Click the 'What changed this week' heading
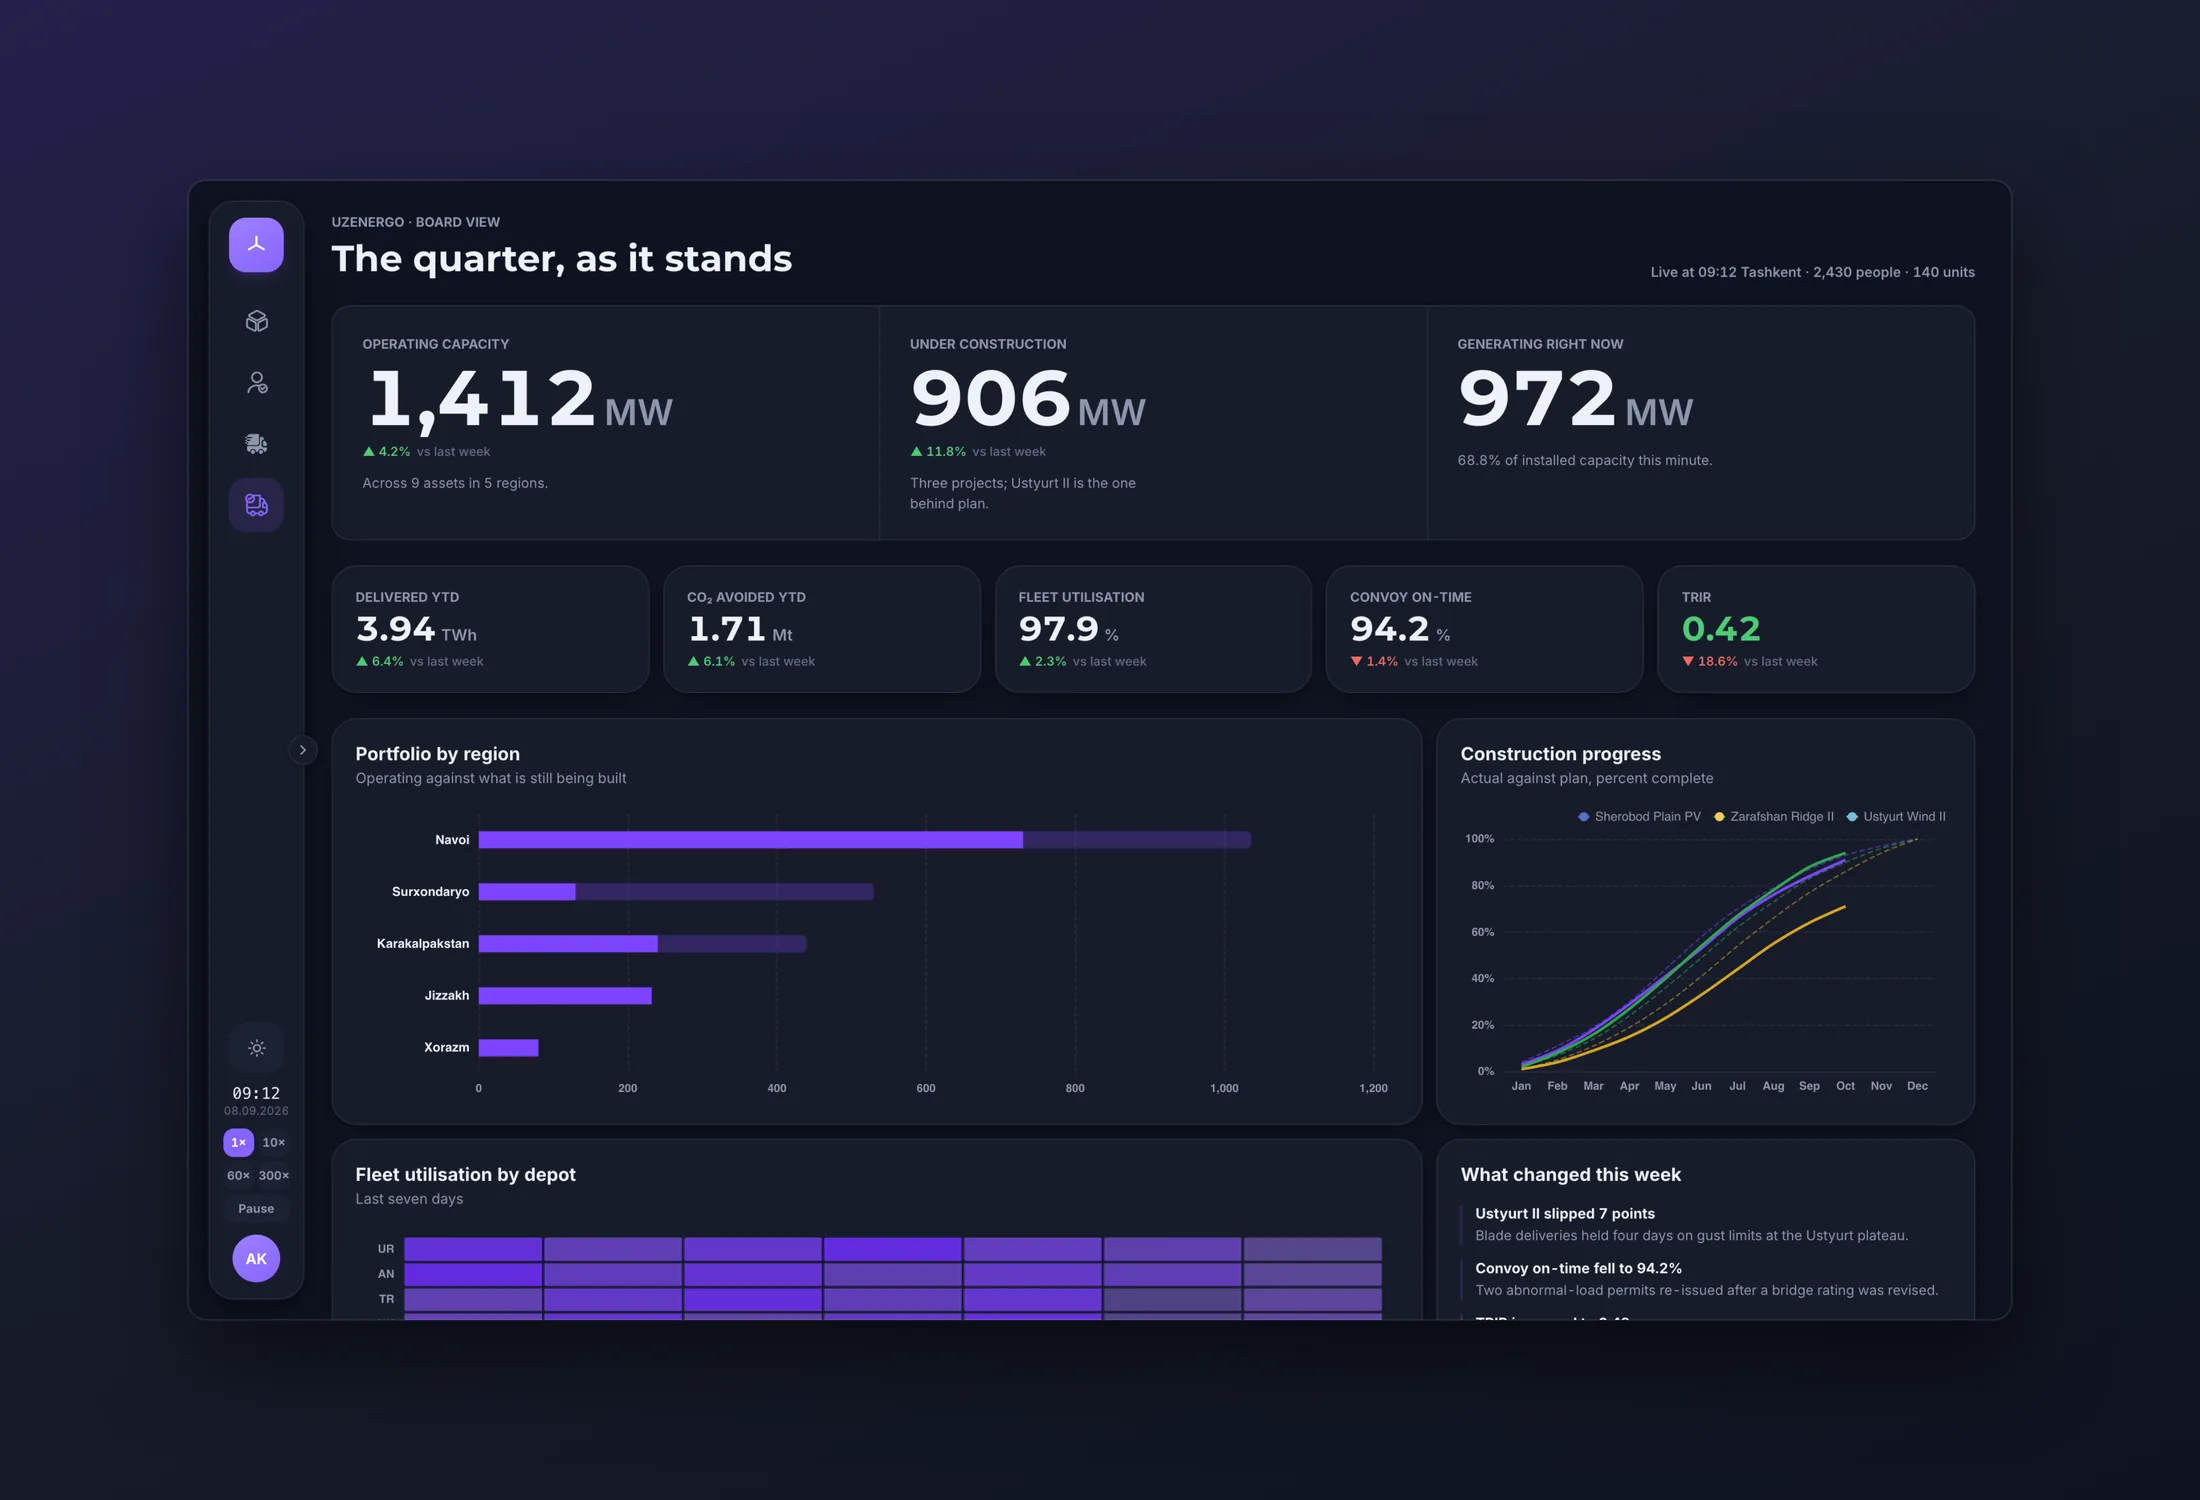The width and height of the screenshot is (2200, 1500). pos(1571,1175)
